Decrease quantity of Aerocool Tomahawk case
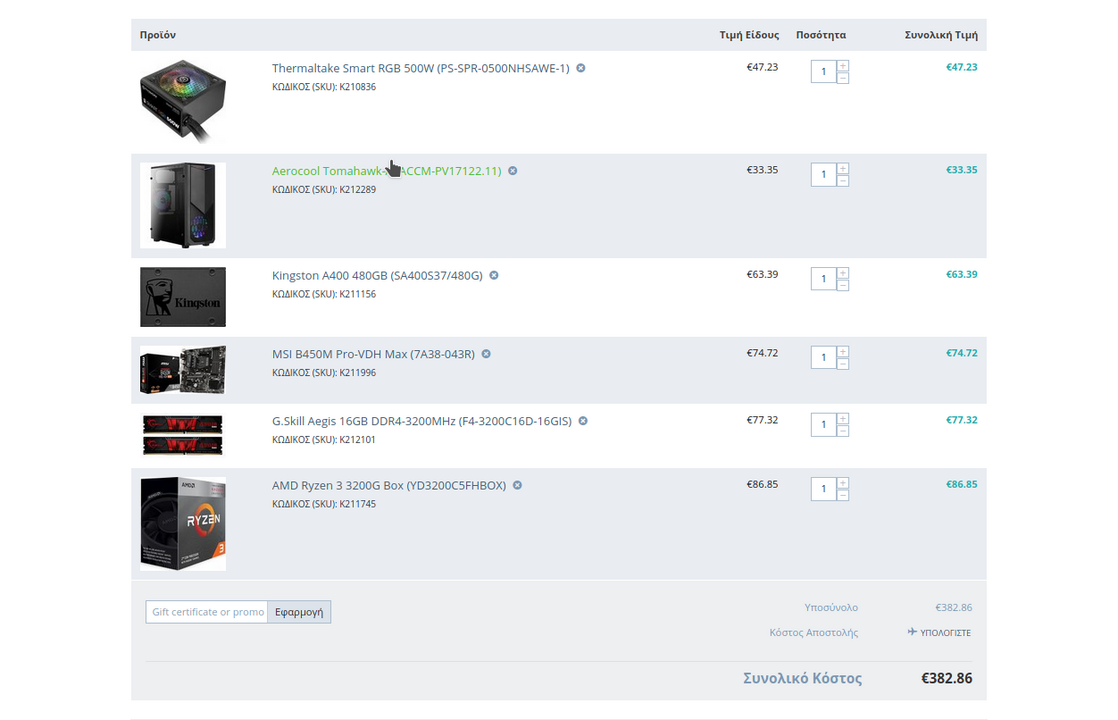1118x720 pixels. 843,180
